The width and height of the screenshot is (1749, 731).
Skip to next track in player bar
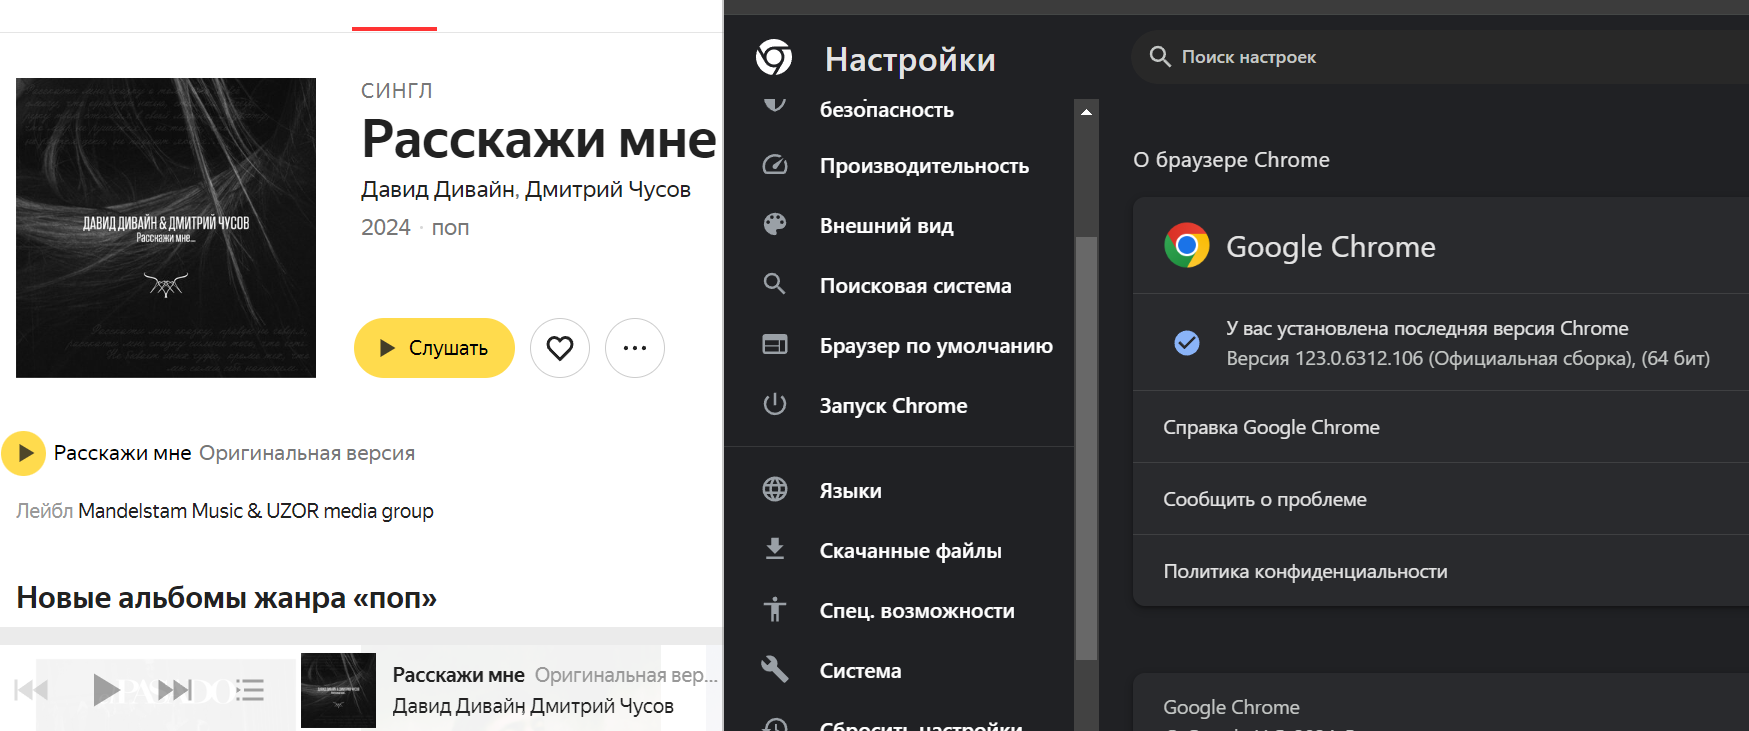(x=175, y=689)
